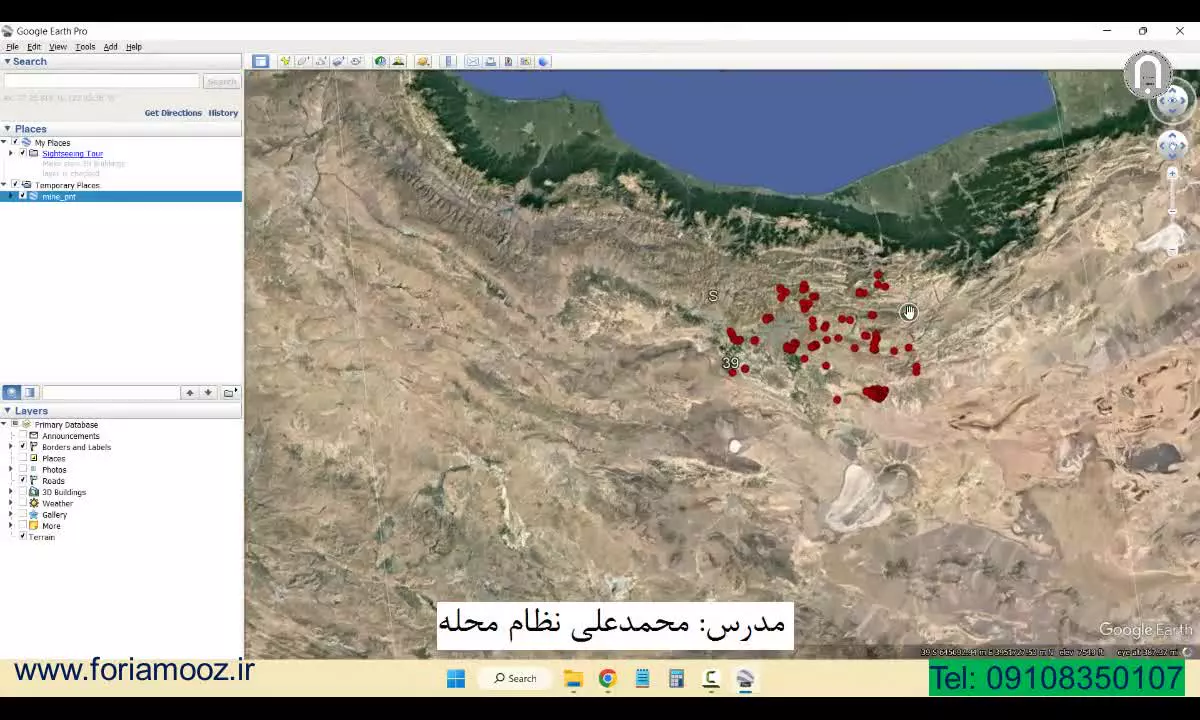
Task: Select the Add Placemark tool
Action: pyautogui.click(x=286, y=61)
